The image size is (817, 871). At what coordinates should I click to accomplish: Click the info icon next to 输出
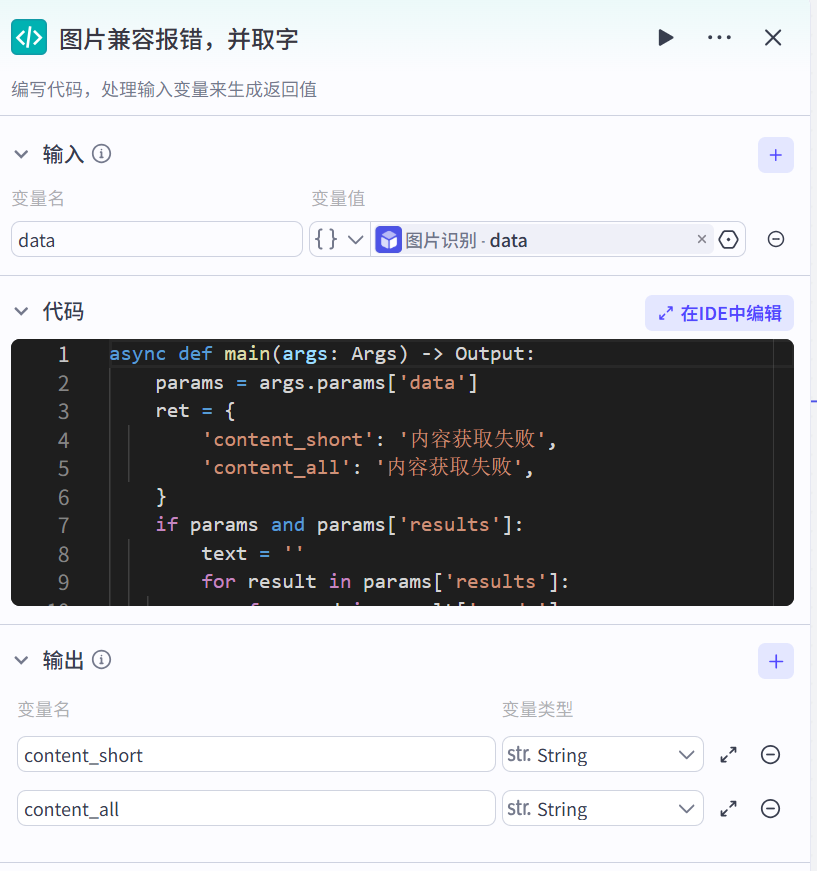(x=101, y=660)
